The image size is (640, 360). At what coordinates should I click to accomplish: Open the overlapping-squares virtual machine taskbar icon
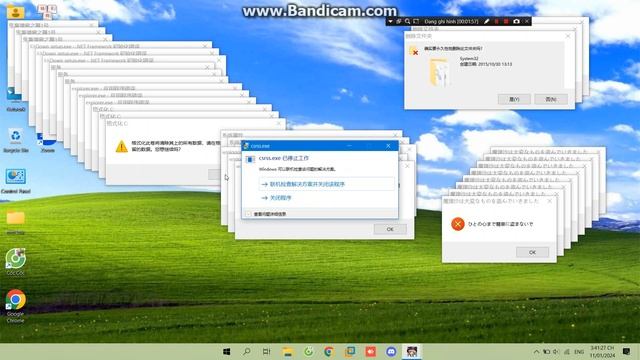tap(350, 351)
